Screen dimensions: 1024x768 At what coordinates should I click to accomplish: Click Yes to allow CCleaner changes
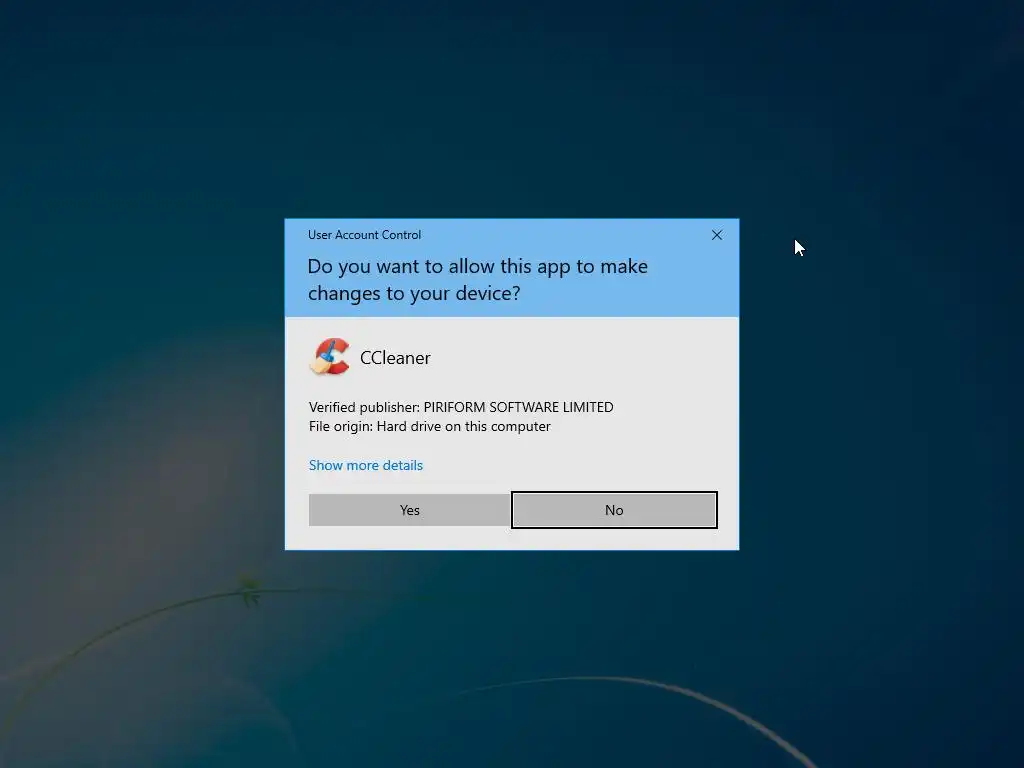click(409, 510)
